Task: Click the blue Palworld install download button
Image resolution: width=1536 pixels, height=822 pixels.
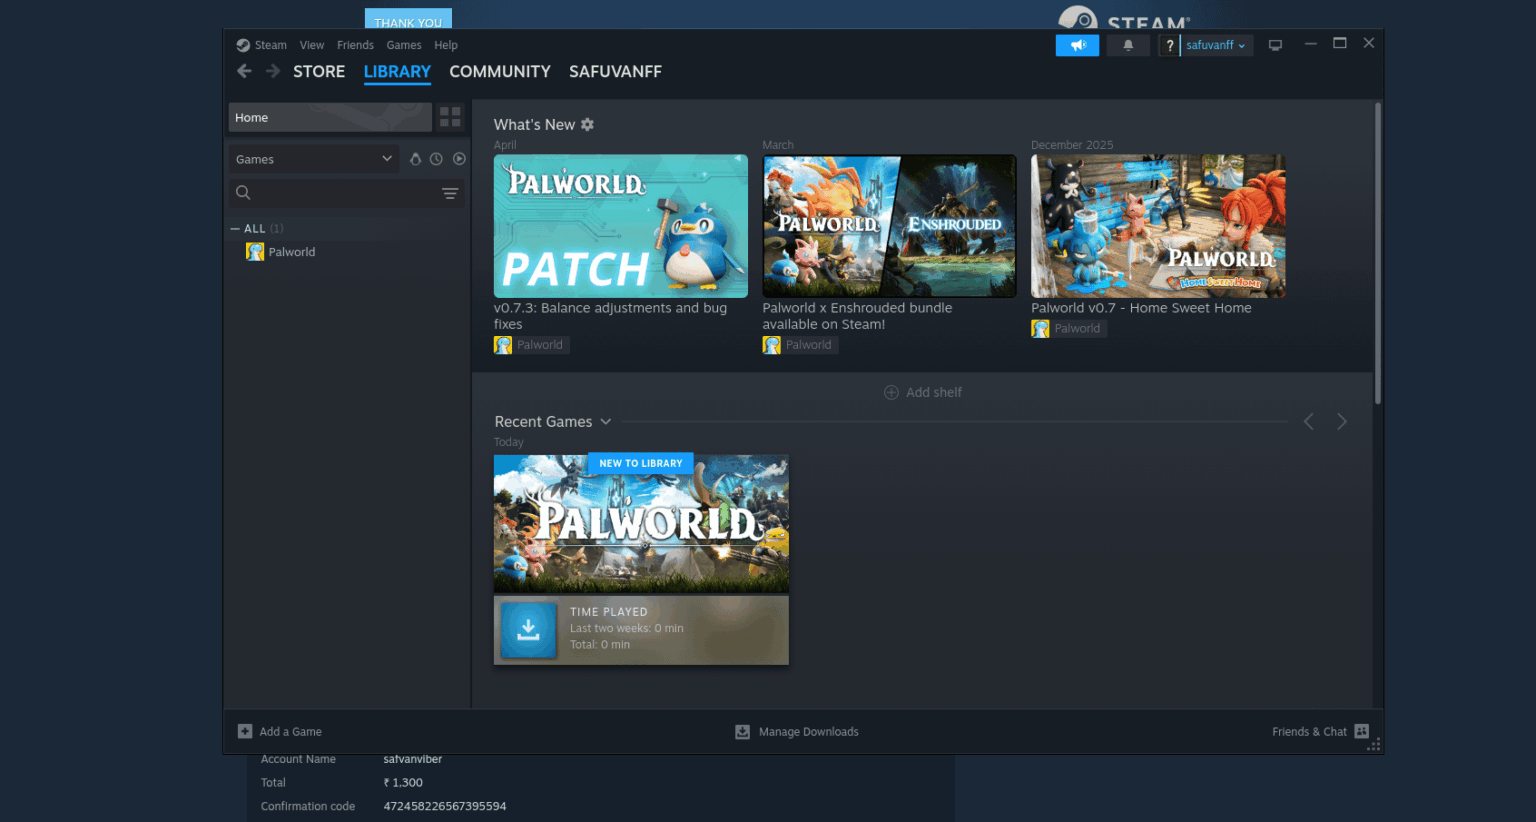Action: click(528, 630)
